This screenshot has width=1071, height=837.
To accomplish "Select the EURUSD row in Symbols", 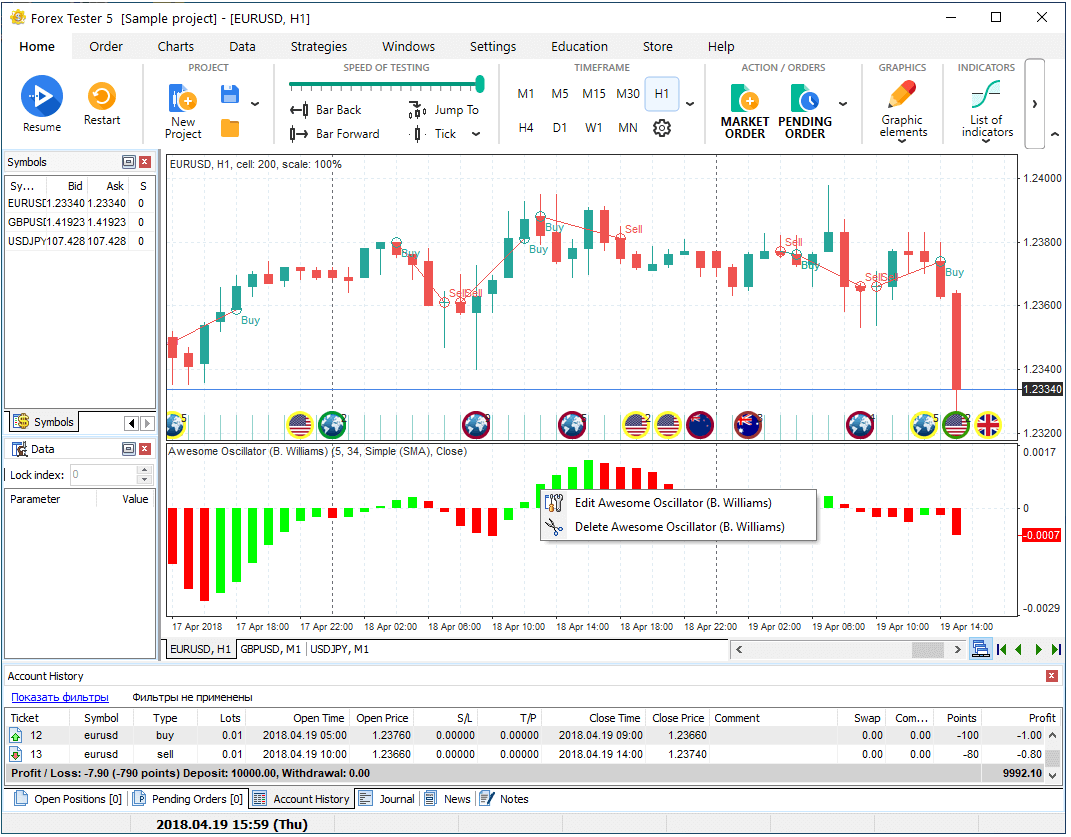I will (x=79, y=204).
